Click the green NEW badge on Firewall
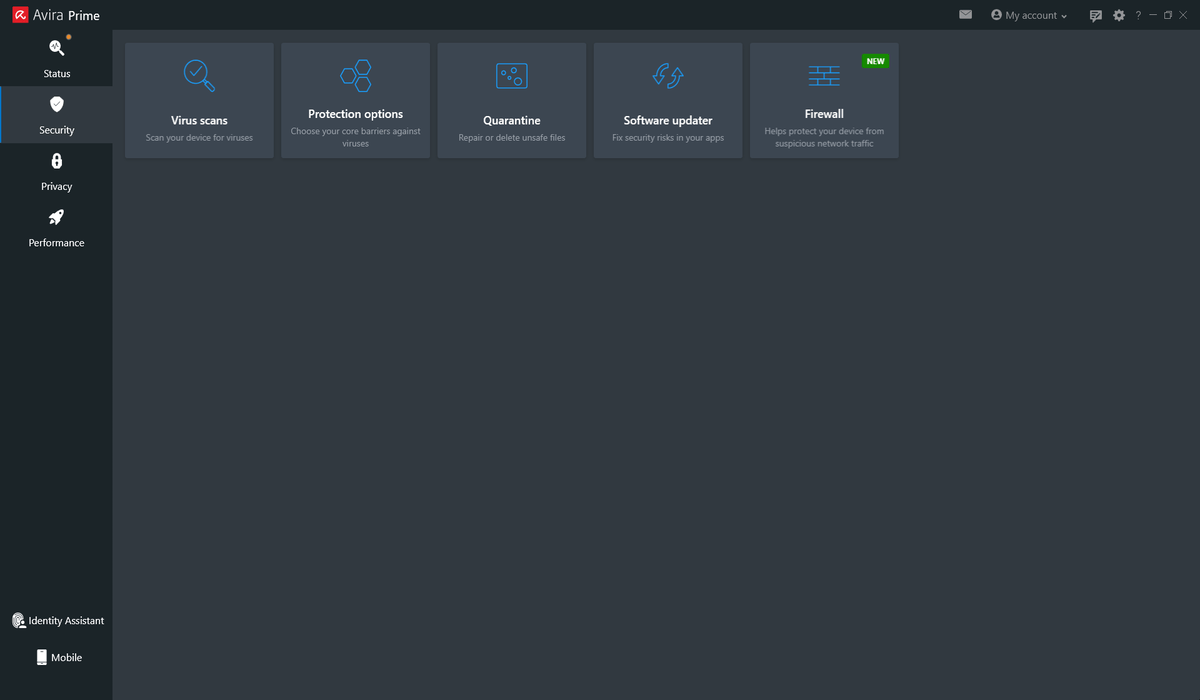The width and height of the screenshot is (1200, 700). 876,60
